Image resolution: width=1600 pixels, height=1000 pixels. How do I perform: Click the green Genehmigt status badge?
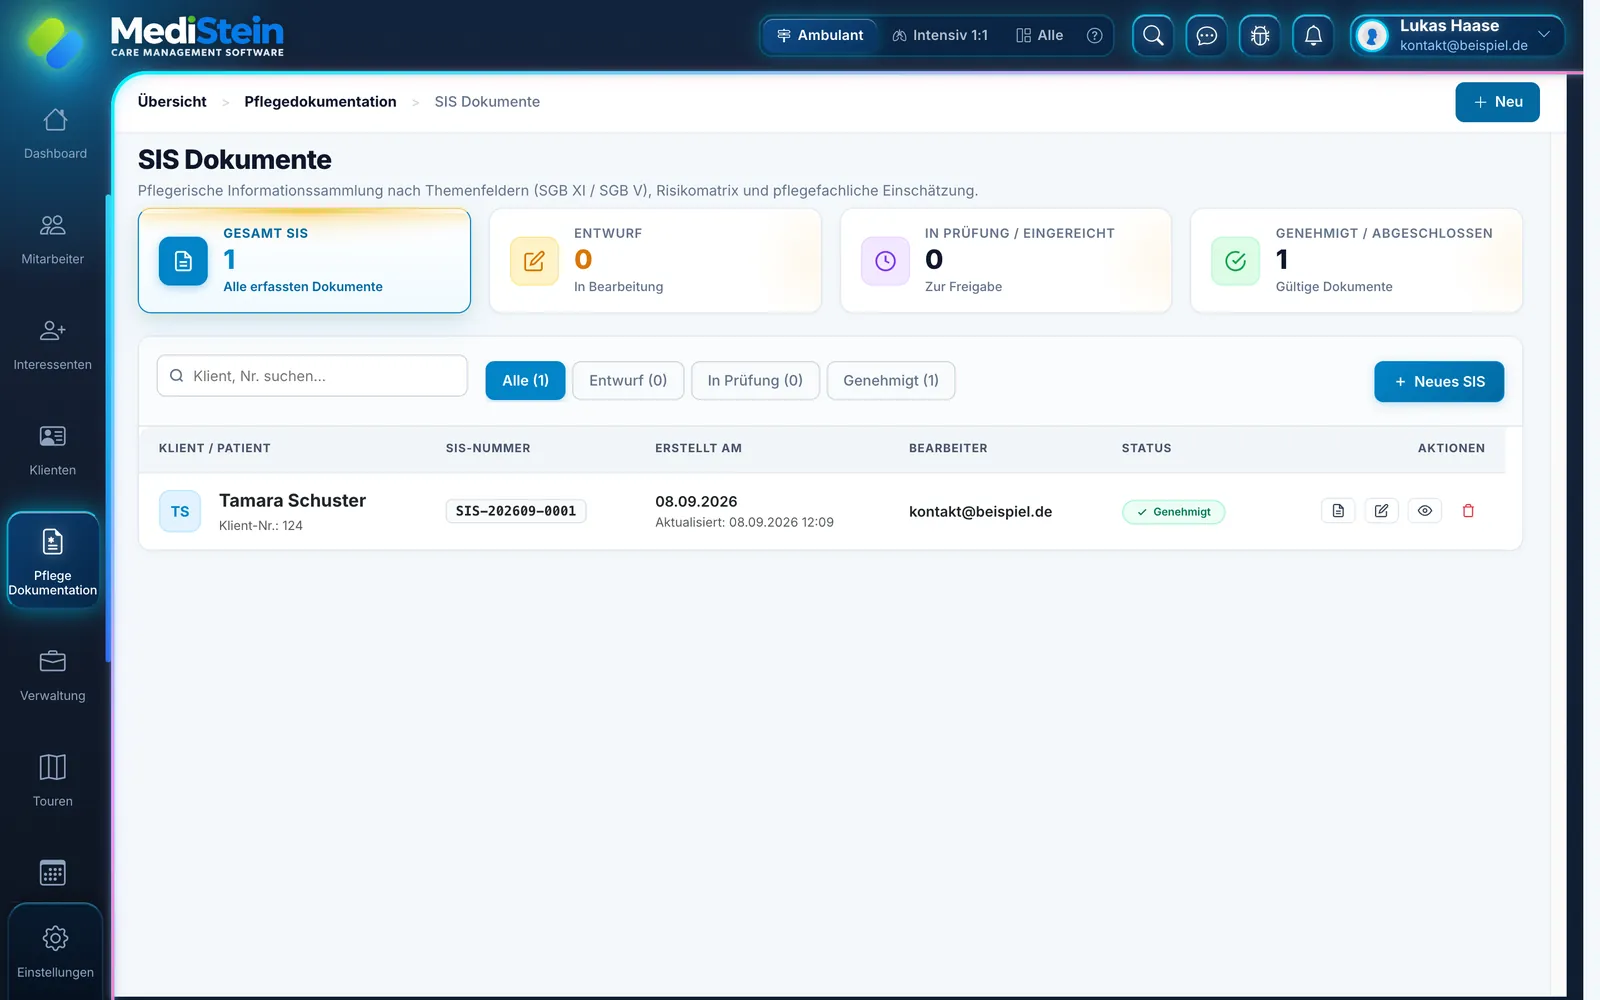click(1174, 512)
